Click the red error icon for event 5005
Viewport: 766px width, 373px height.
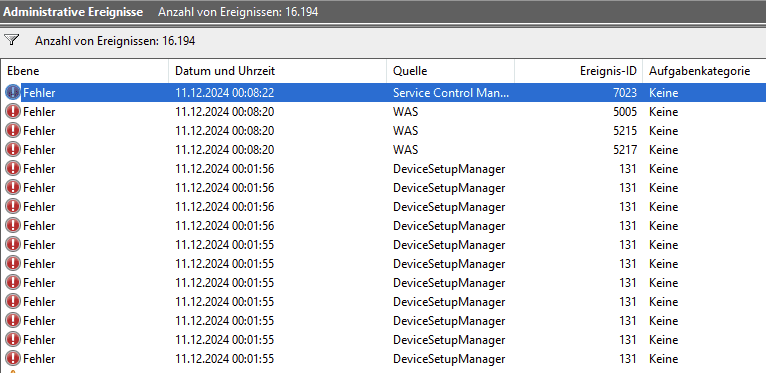tap(13, 112)
